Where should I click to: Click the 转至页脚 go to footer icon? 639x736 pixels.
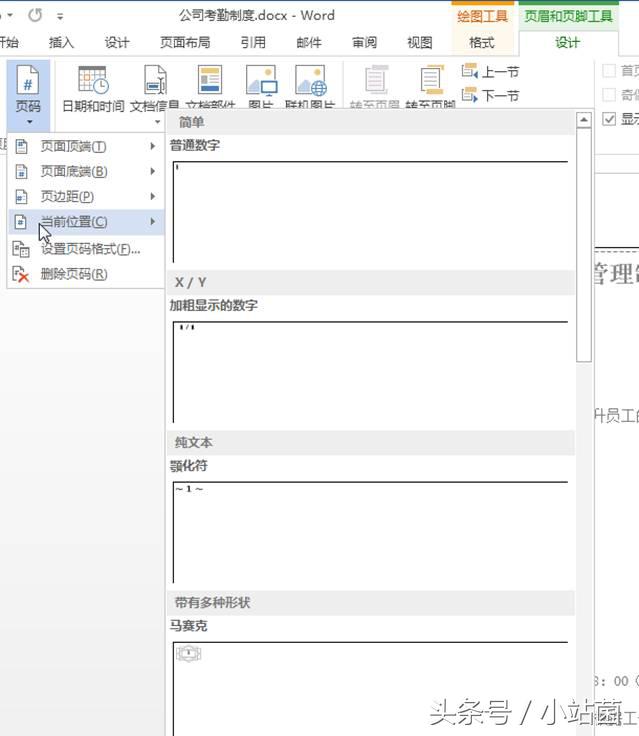[x=431, y=80]
